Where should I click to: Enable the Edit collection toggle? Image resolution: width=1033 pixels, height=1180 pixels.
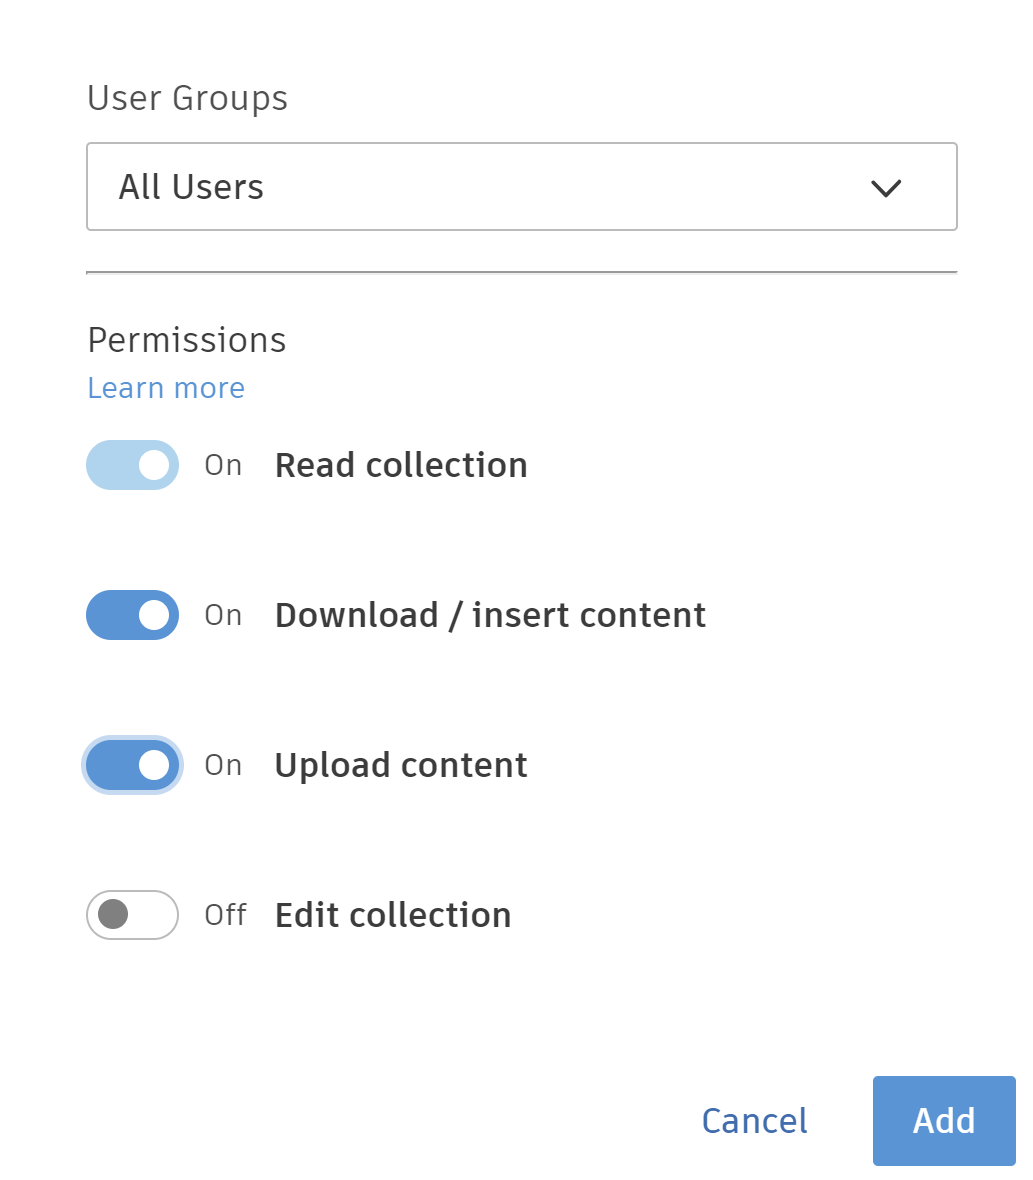pos(132,915)
